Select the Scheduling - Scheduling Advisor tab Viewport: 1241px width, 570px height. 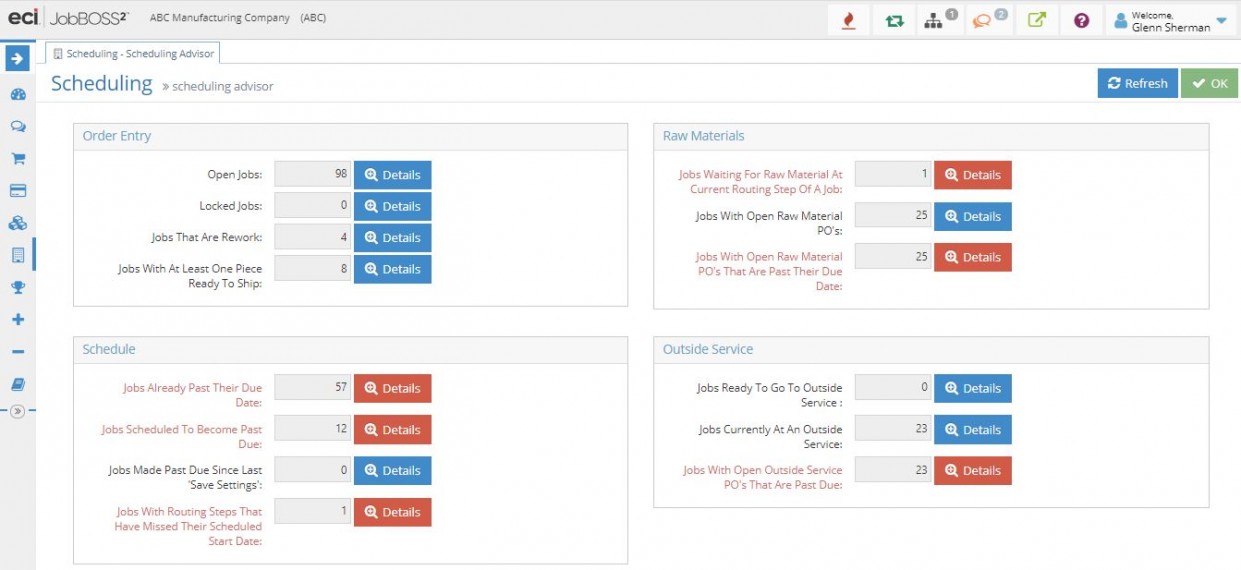click(x=133, y=53)
